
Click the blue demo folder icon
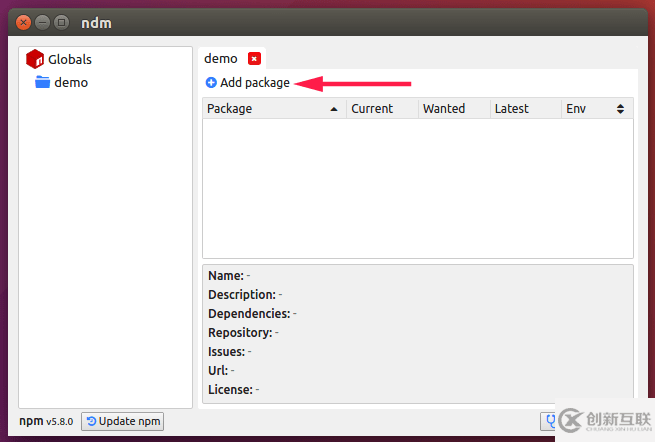point(42,82)
